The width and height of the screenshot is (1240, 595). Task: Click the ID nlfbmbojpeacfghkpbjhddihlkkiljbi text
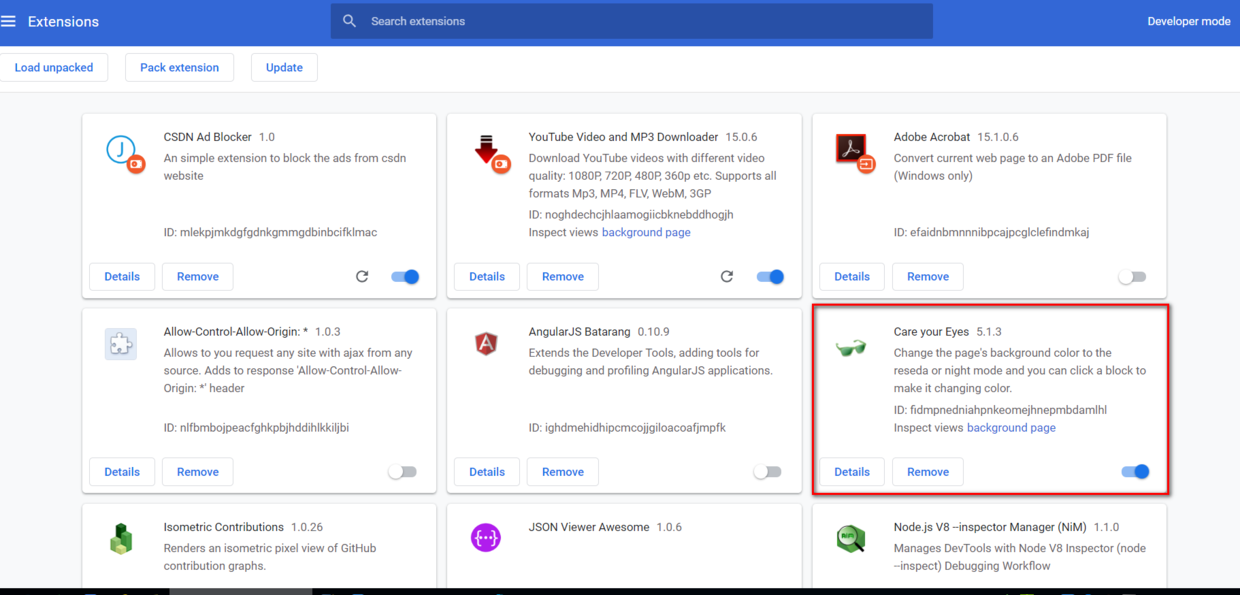pyautogui.click(x=256, y=428)
